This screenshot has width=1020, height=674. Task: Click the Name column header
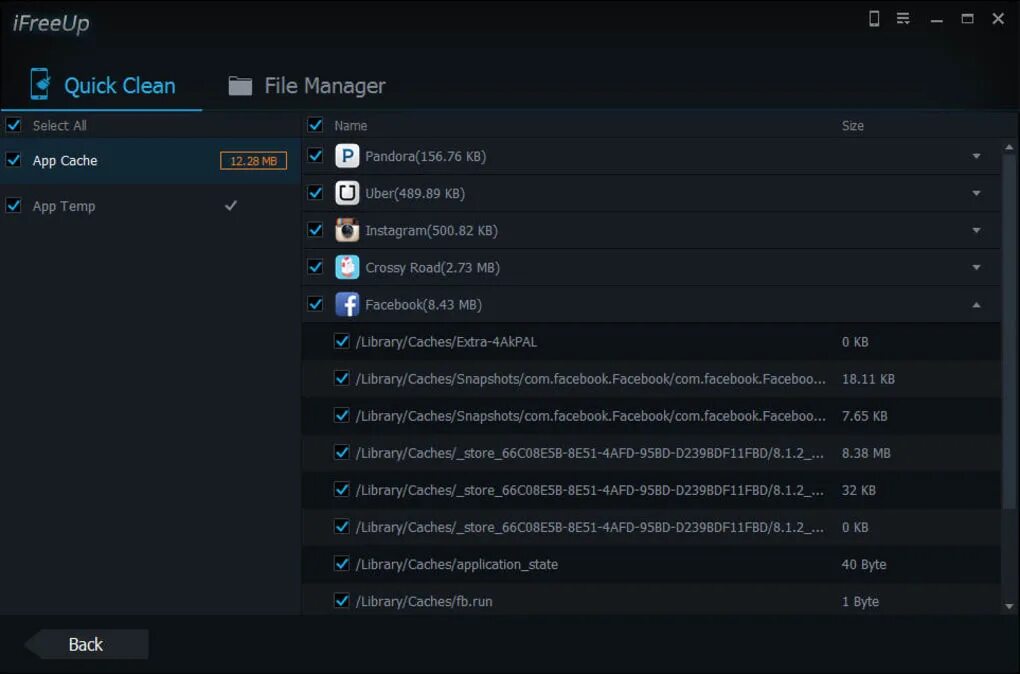351,126
